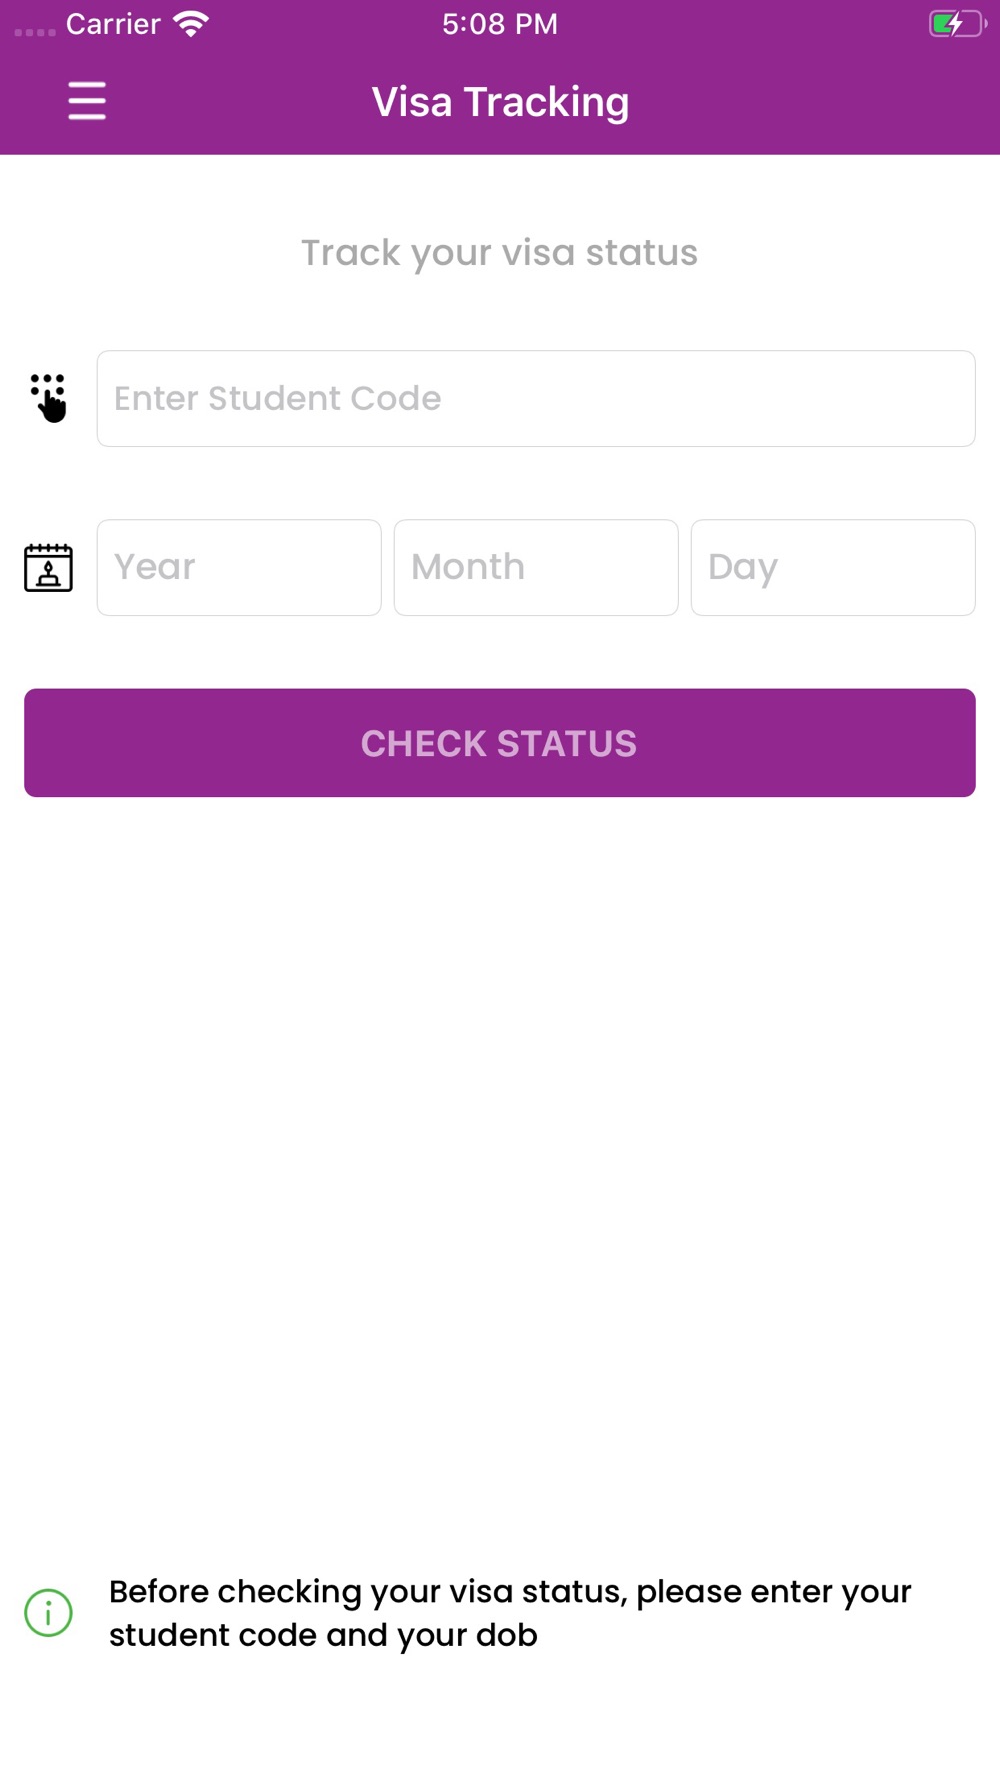This screenshot has width=1000, height=1778.
Task: Tap the student code keypad icon
Action: [x=49, y=398]
